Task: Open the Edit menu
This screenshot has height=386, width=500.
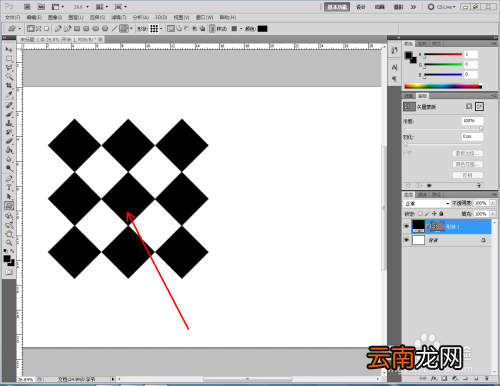Action: click(x=34, y=17)
